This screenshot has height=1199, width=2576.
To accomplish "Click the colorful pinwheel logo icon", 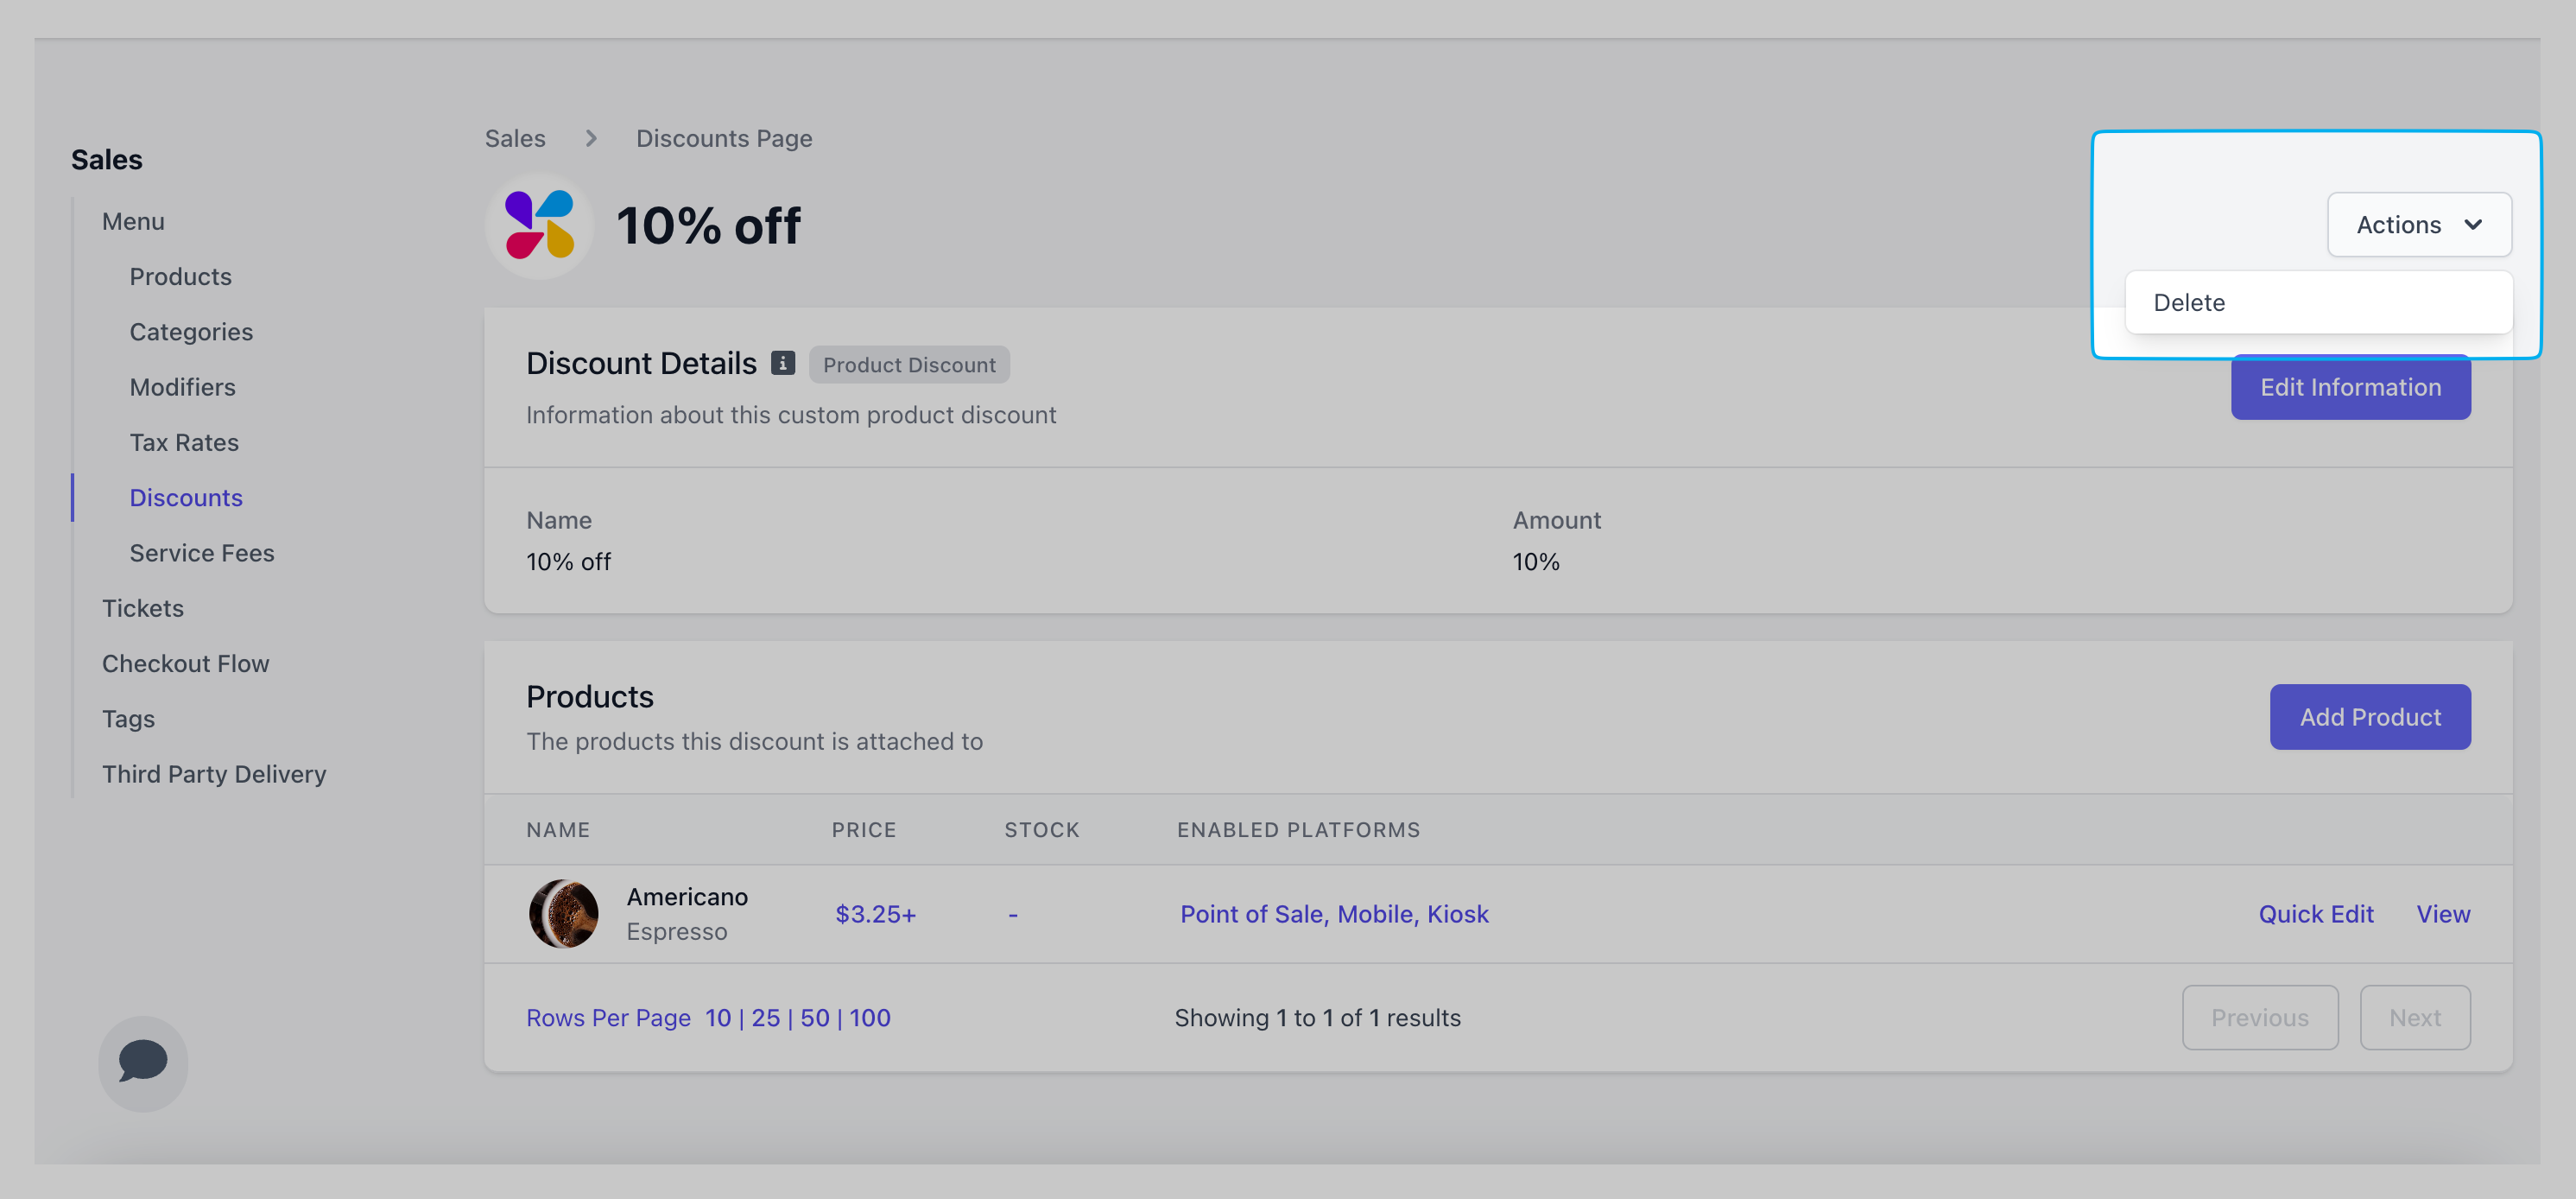I will pos(539,225).
